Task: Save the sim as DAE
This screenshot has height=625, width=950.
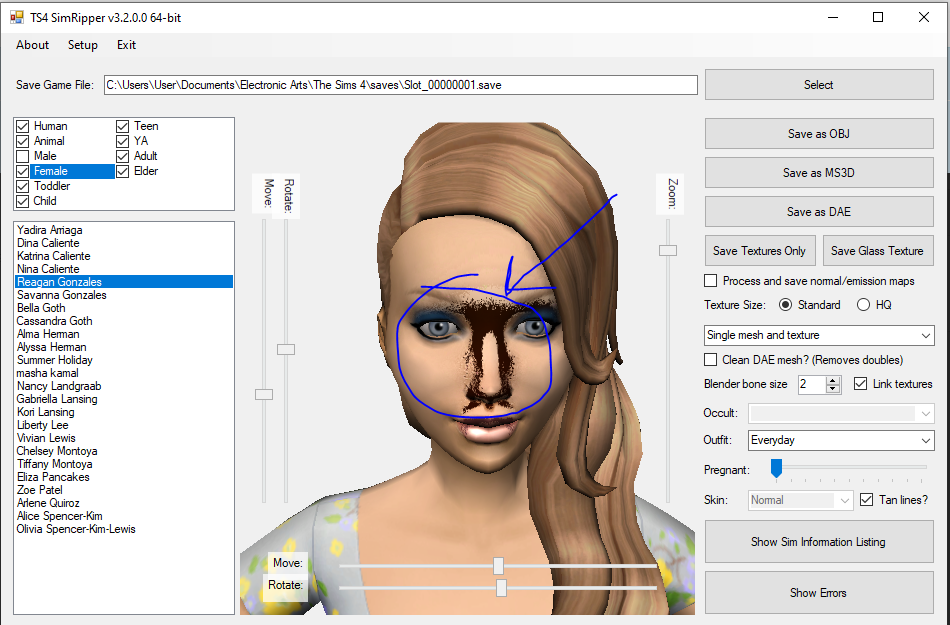Action: pos(818,211)
